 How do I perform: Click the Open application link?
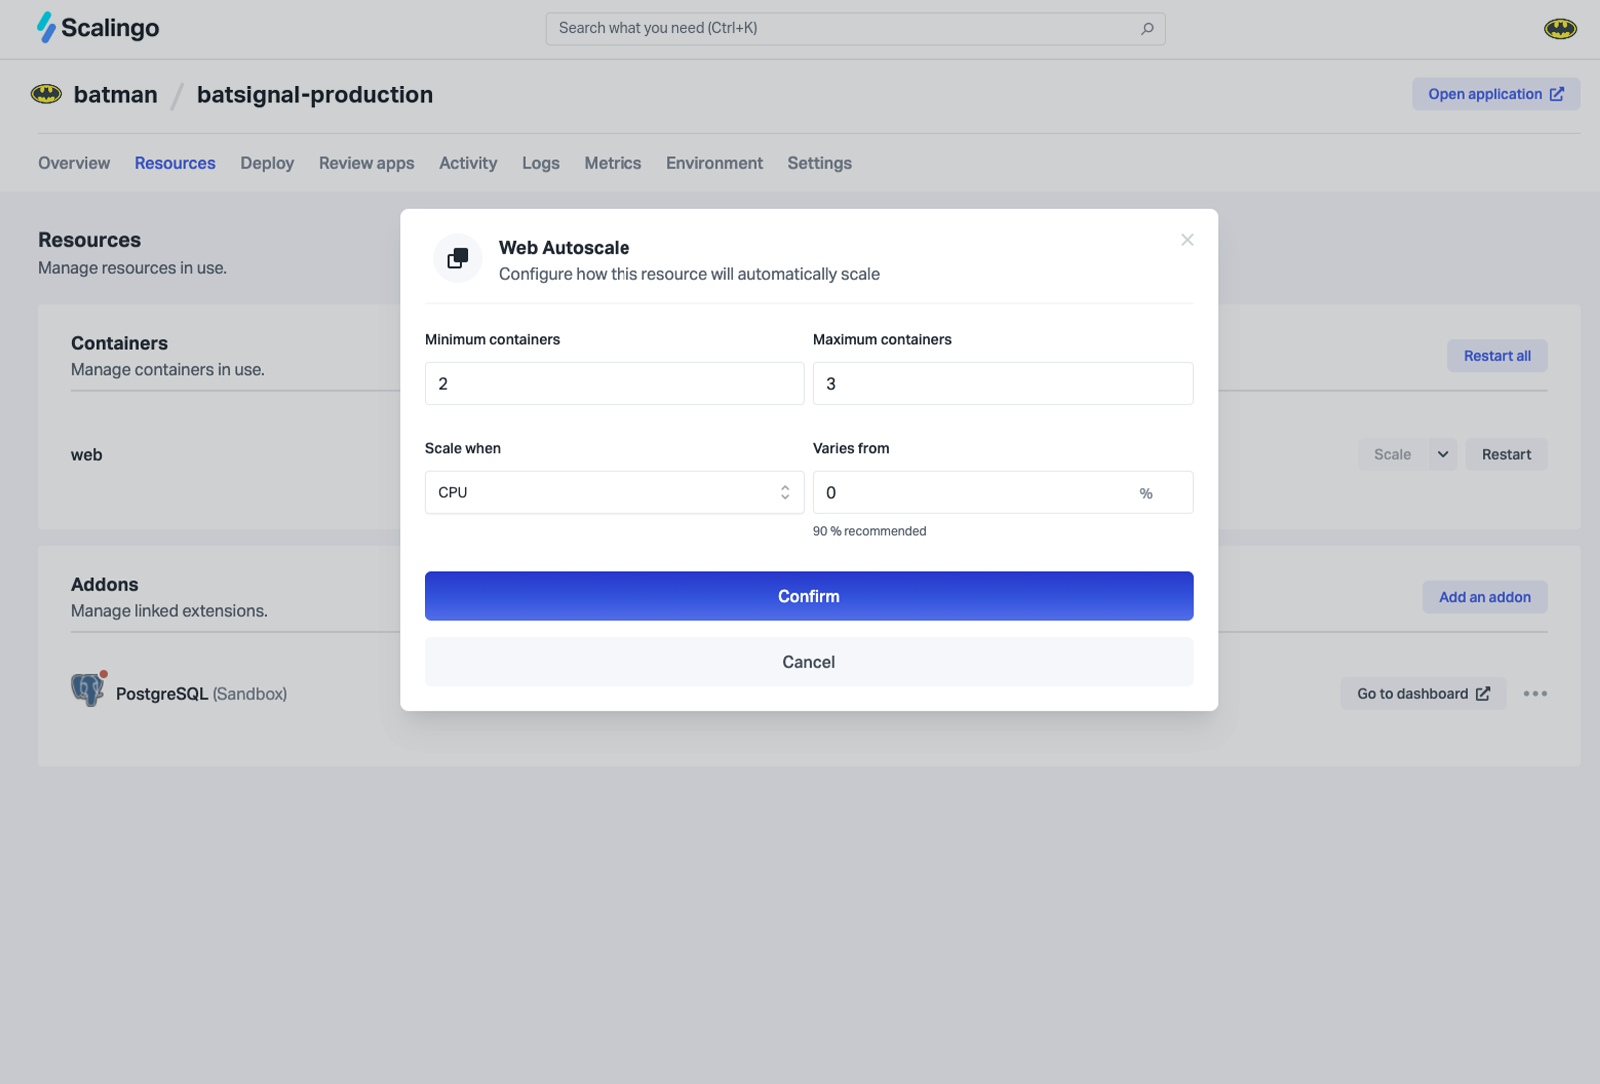point(1495,94)
